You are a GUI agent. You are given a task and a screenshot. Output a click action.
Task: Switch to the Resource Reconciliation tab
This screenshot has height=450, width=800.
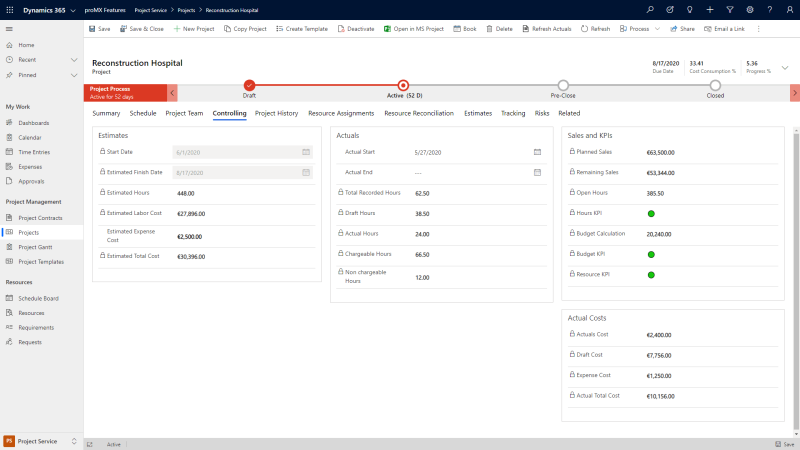419,113
